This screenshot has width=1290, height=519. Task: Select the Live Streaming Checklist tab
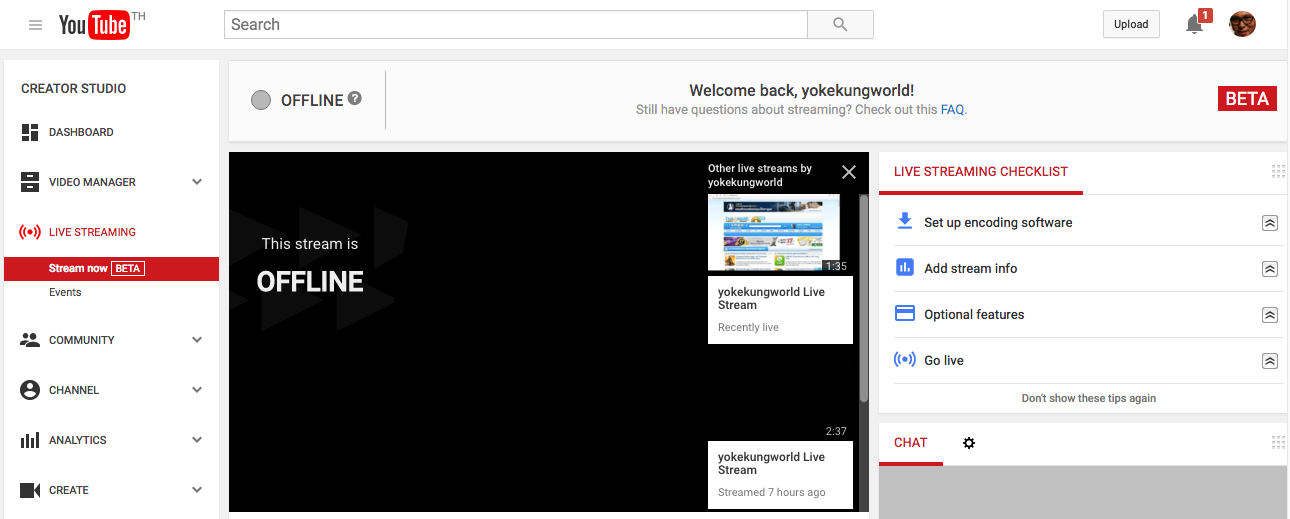[x=981, y=172]
